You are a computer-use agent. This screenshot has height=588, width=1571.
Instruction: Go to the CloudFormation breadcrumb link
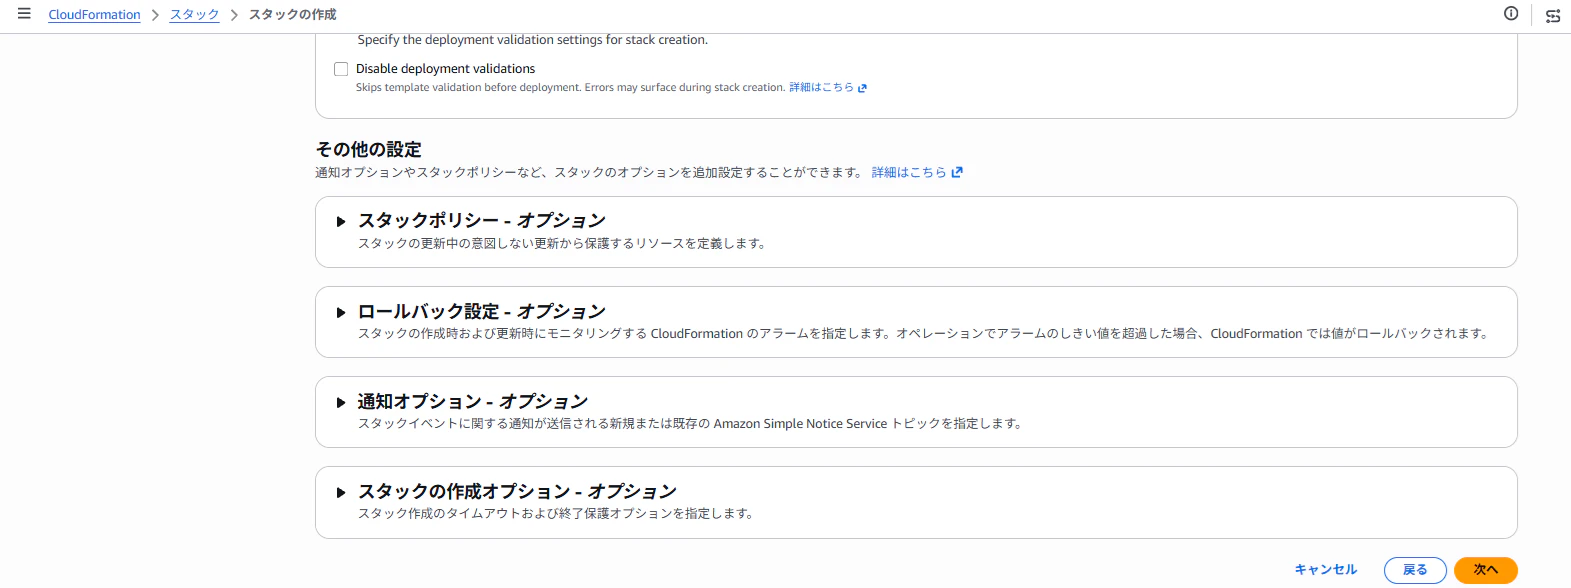click(94, 15)
